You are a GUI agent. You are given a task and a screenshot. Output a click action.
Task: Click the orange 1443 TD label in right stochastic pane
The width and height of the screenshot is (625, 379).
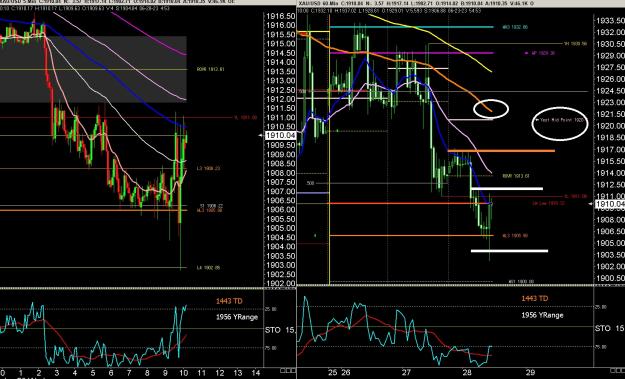point(535,298)
